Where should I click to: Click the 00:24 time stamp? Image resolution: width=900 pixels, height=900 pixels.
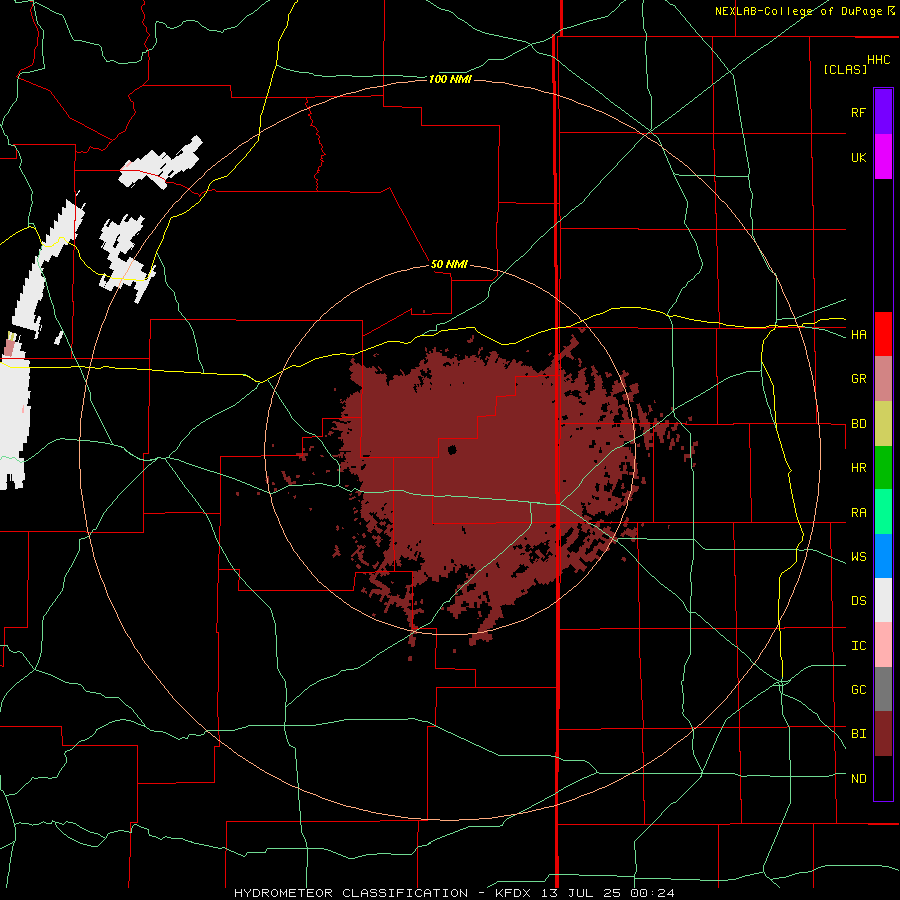click(651, 893)
